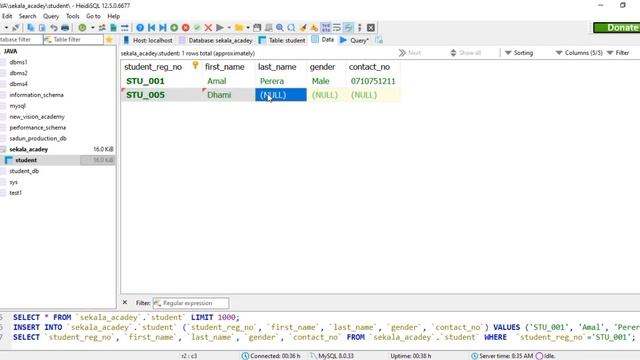This screenshot has width=640, height=360.
Task: Open the Sorting dropdown
Action: click(x=519, y=53)
